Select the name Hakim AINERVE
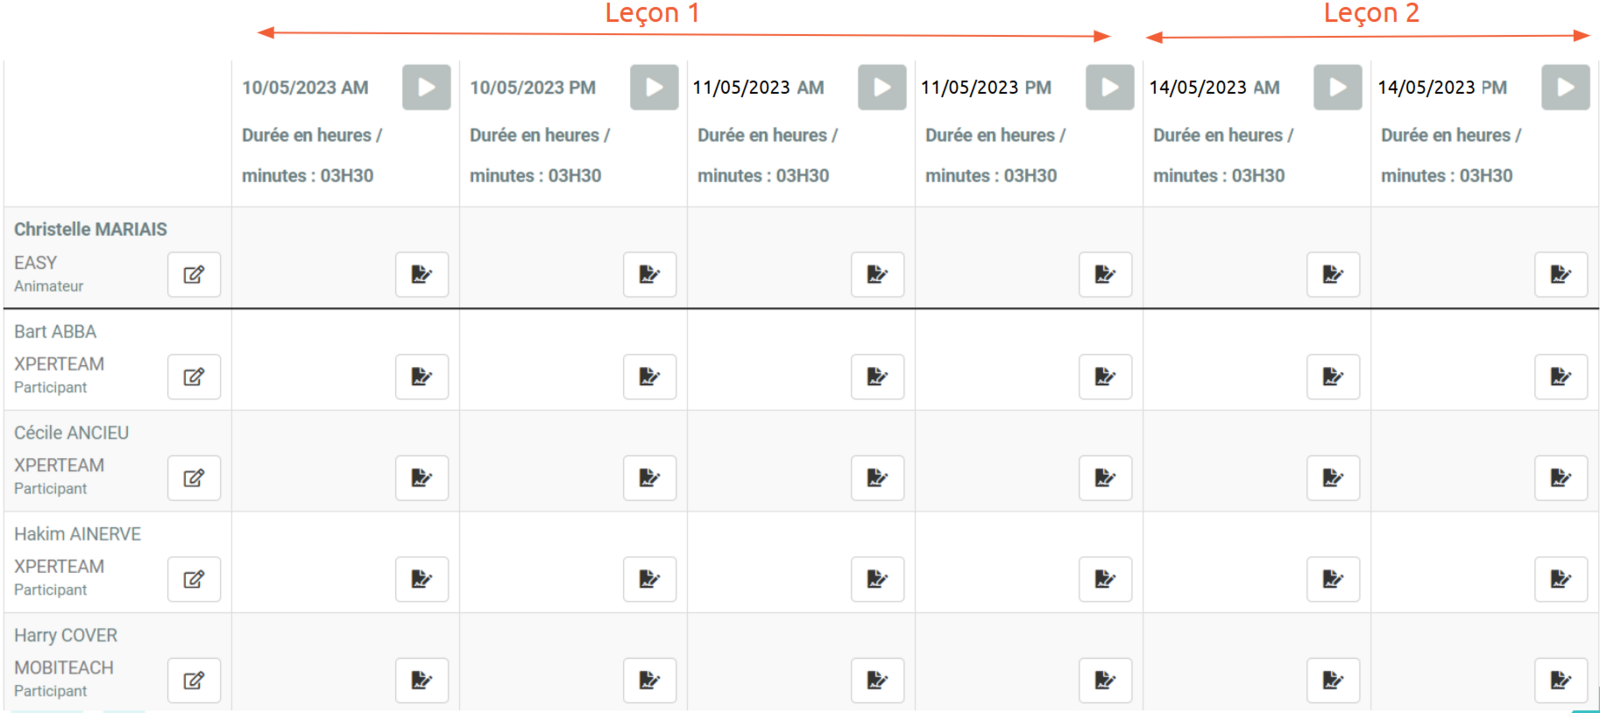This screenshot has height=713, width=1600. [x=77, y=534]
